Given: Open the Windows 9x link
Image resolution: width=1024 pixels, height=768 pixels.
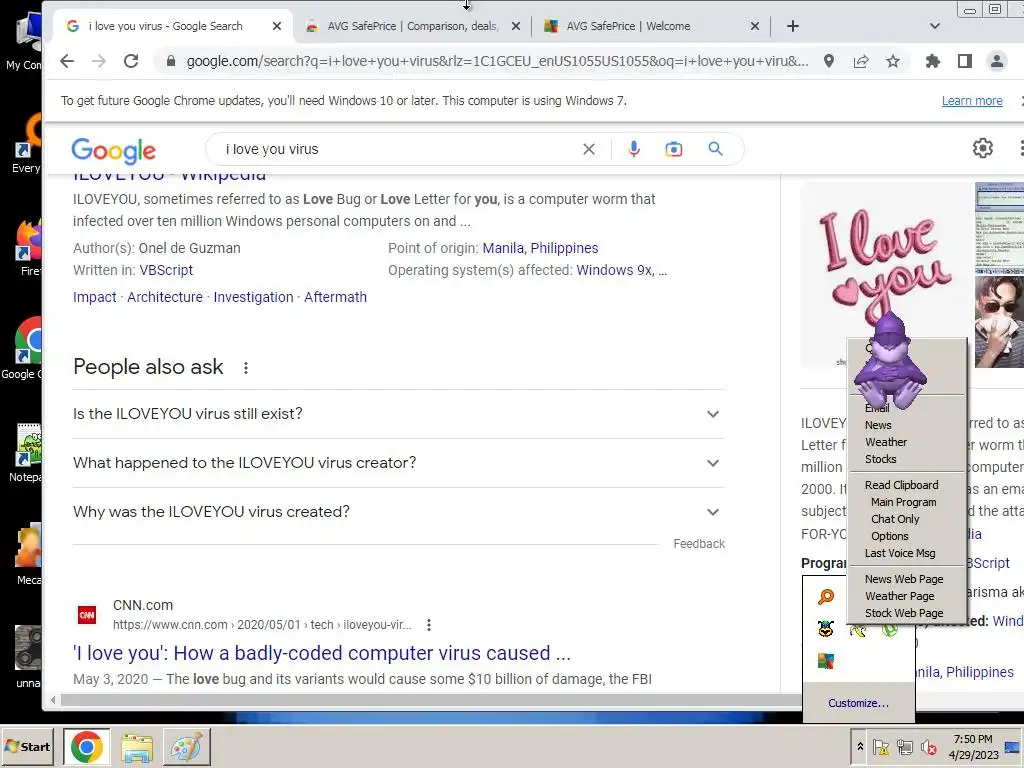Looking at the screenshot, I should tap(614, 270).
